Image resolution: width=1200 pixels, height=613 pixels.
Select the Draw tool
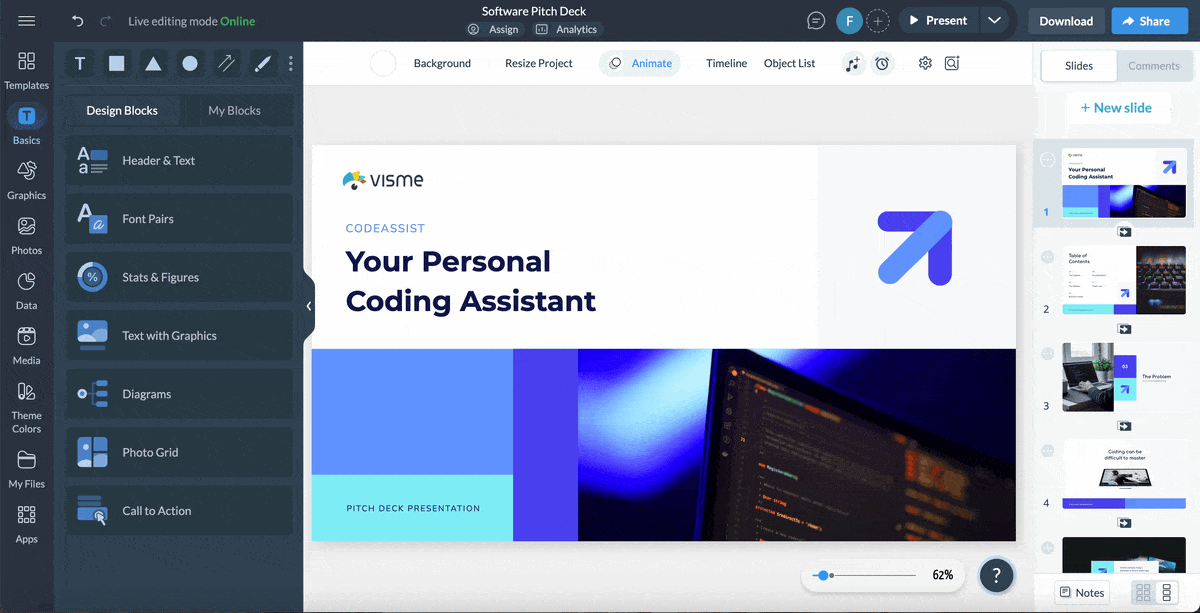[262, 63]
